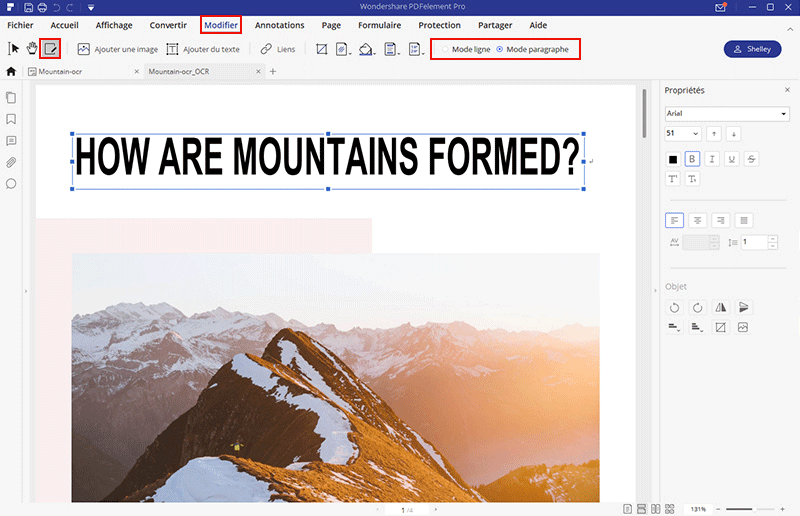Open the black text color swatch
Screen dimensions: 800x516
pyautogui.click(x=673, y=159)
